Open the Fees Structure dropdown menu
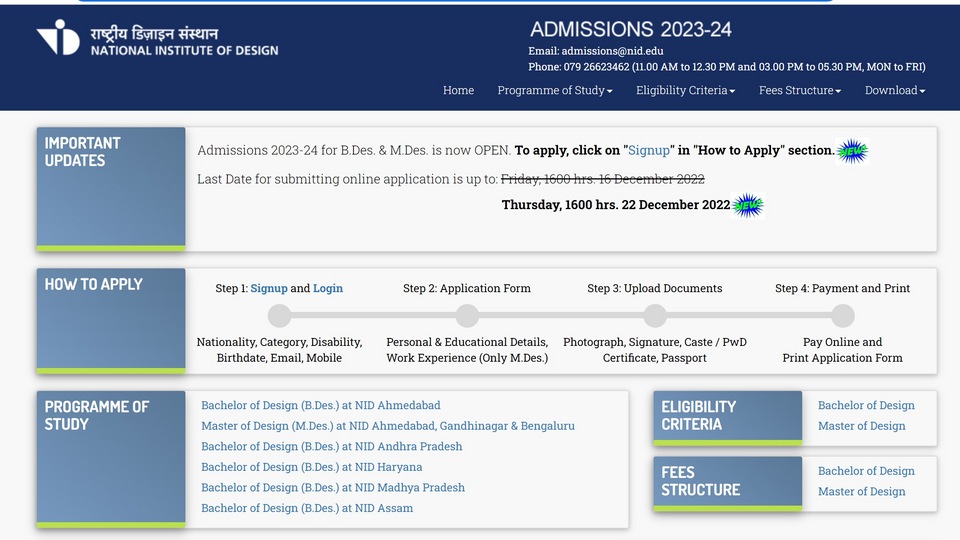The height and width of the screenshot is (540, 960). 800,91
